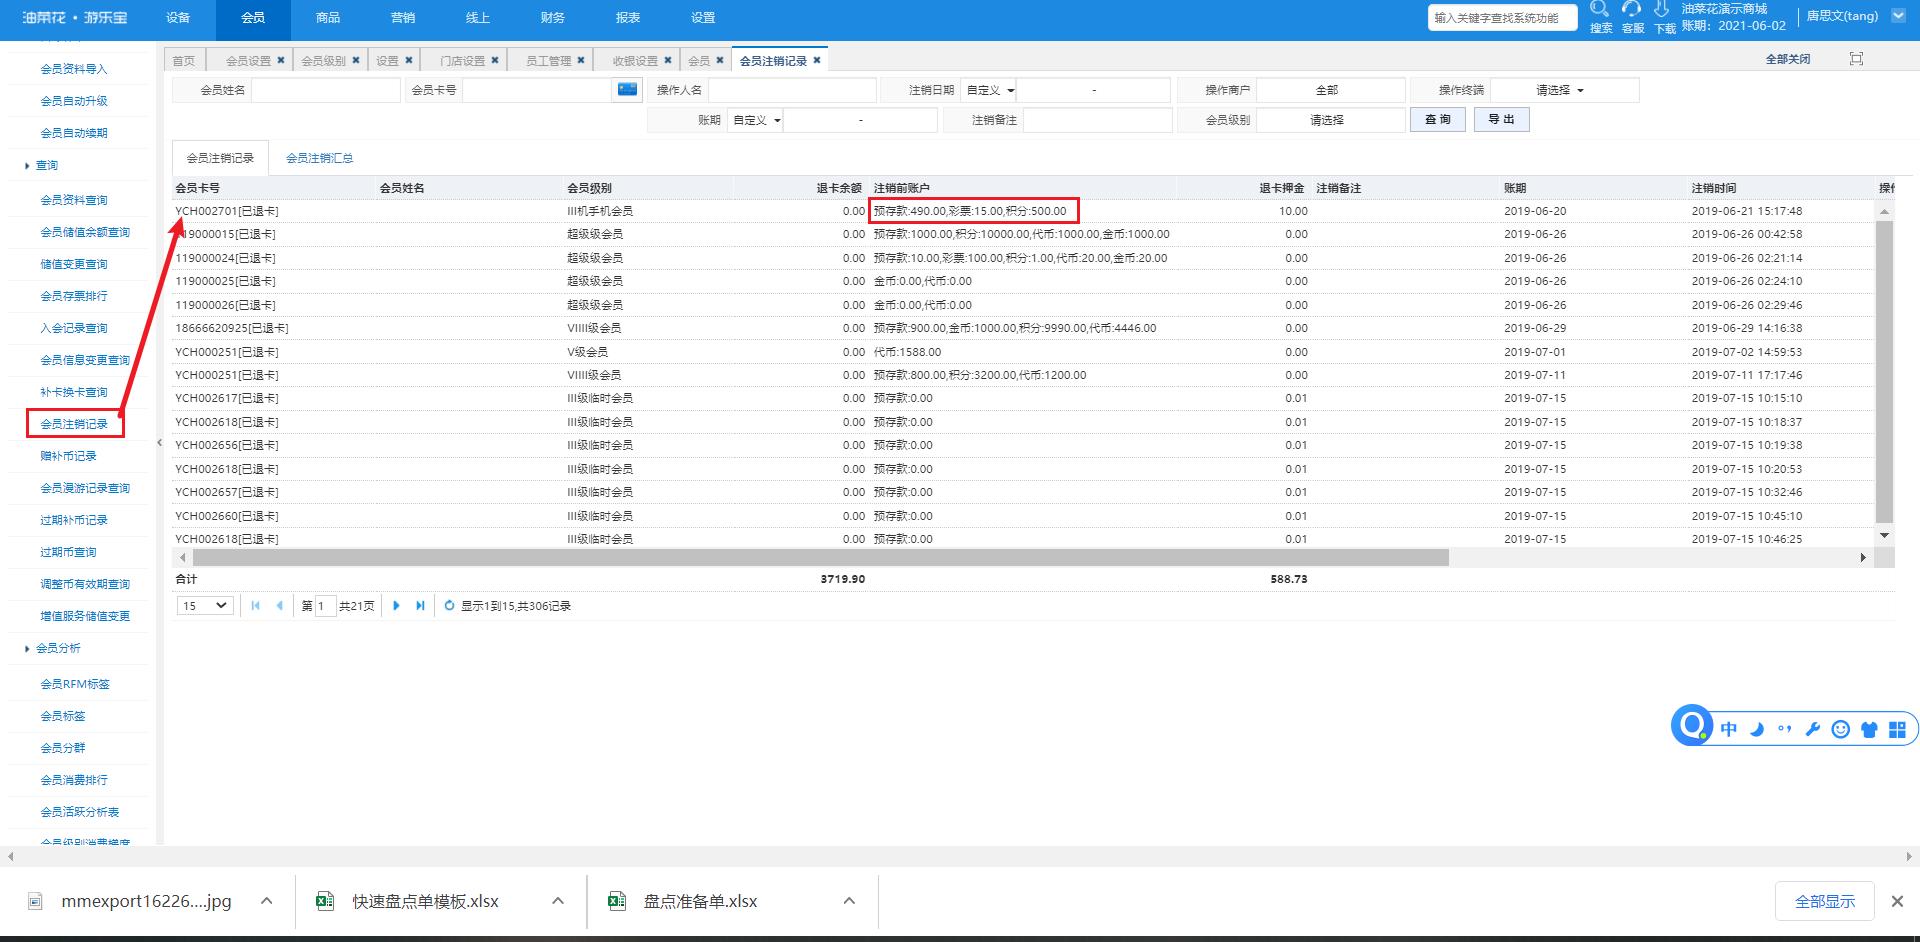Image resolution: width=1920 pixels, height=942 pixels.
Task: Open menu for 快速盘点单模板.xlsx download
Action: pos(558,901)
